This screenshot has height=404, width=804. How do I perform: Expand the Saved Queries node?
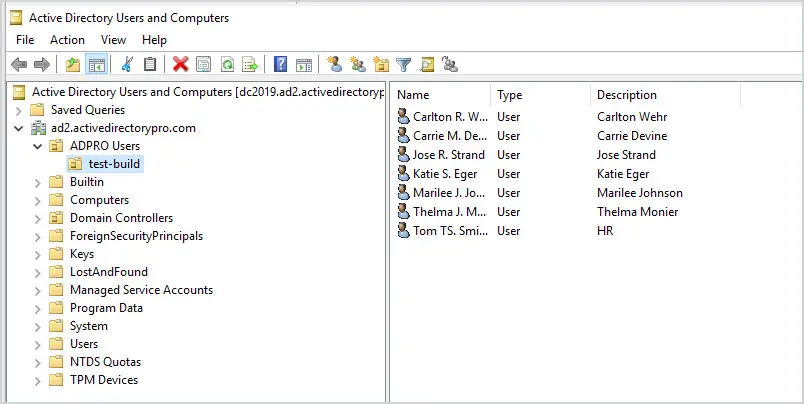point(19,110)
